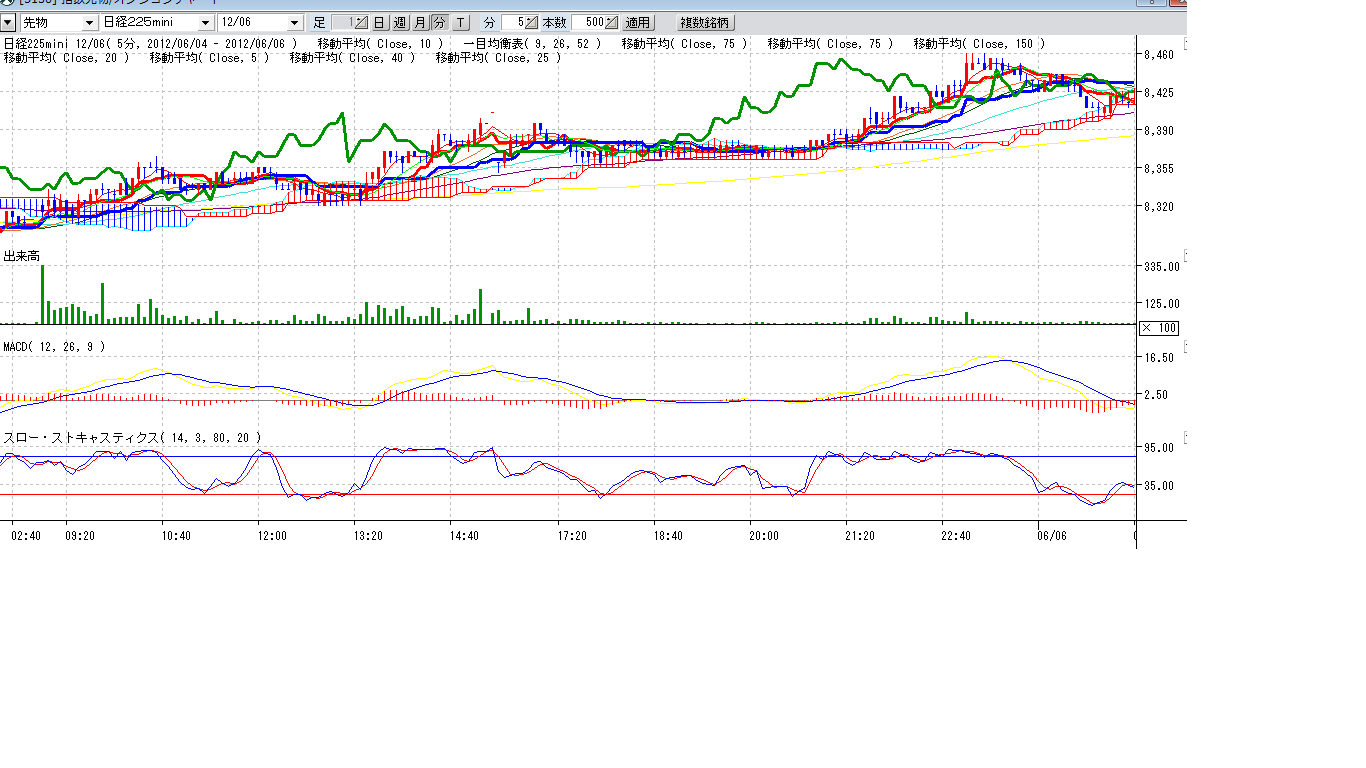Image resolution: width=1366 pixels, height=768 pixels.
Task: Click the 一目均衡表( 9, 26, 52 ) legend label
Action: coord(533,44)
